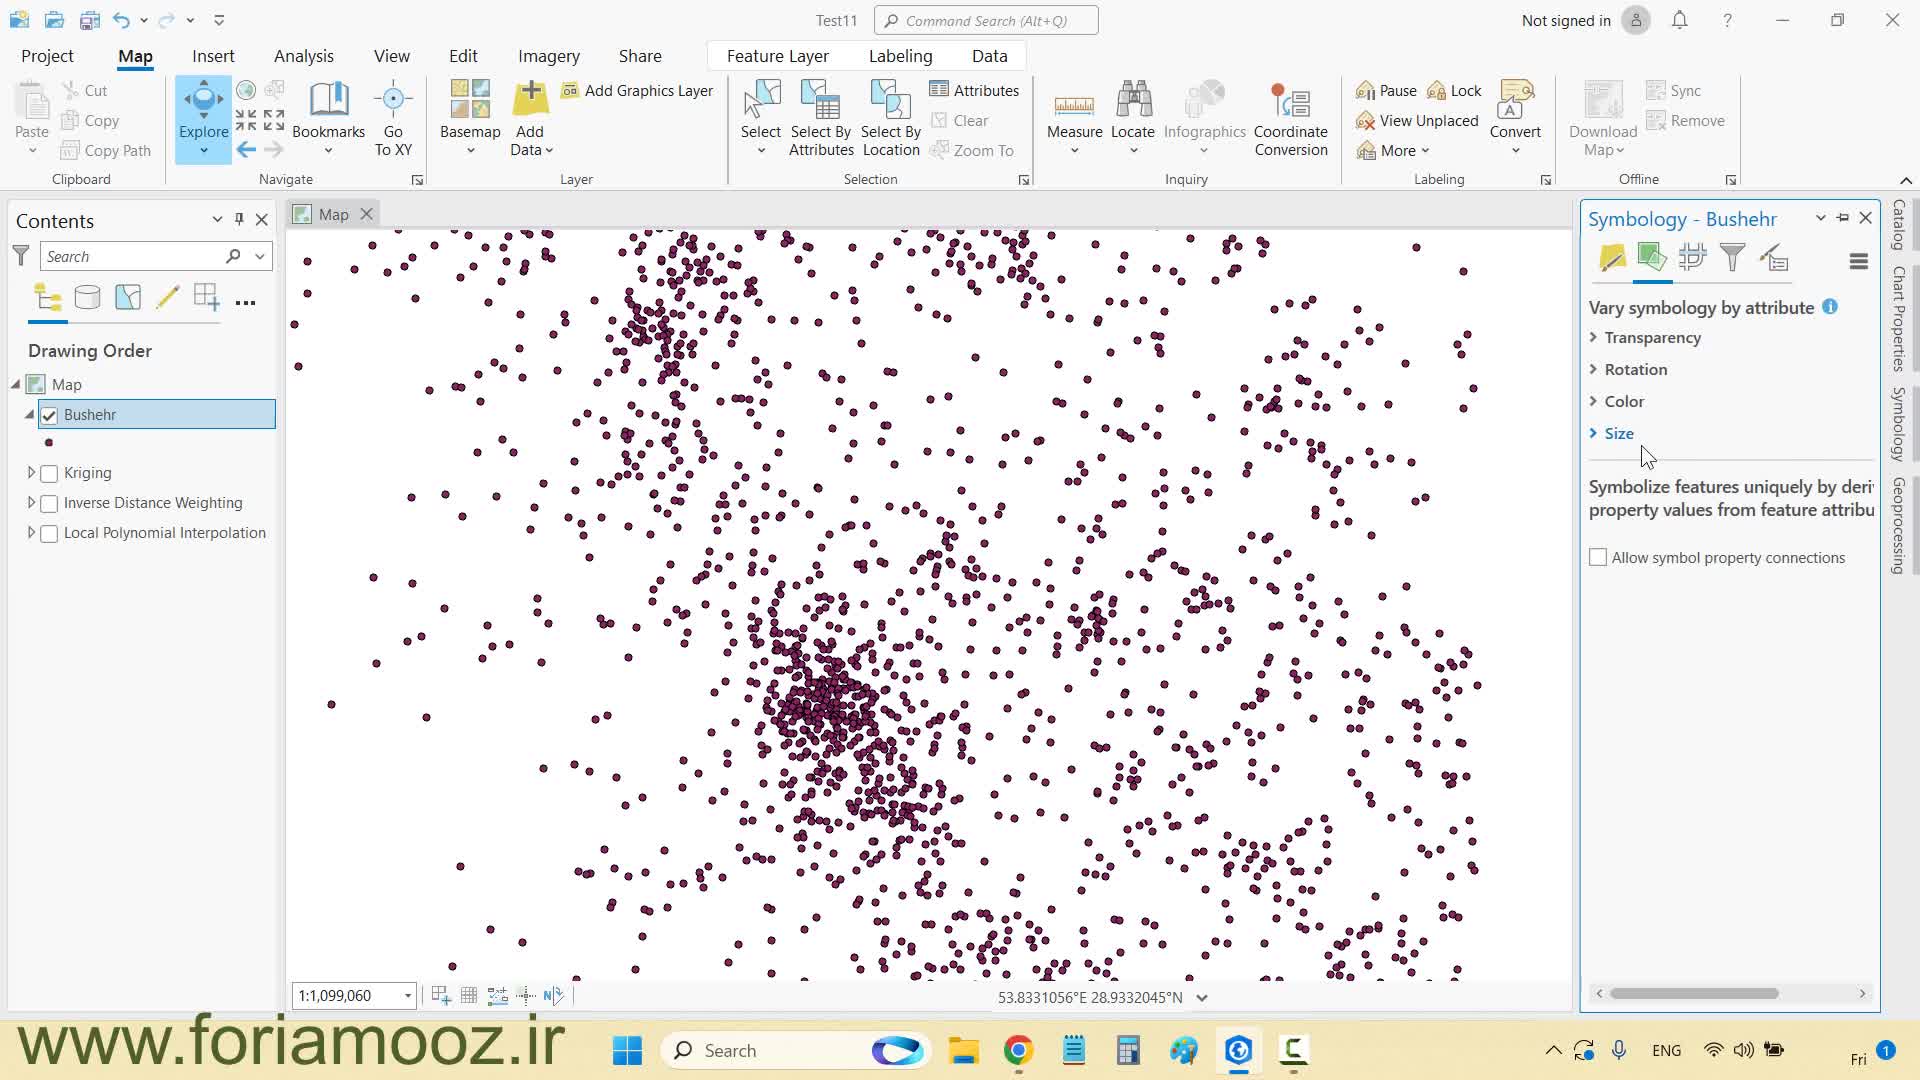Open the map scale dropdown
This screenshot has width=1920, height=1080.
(407, 996)
